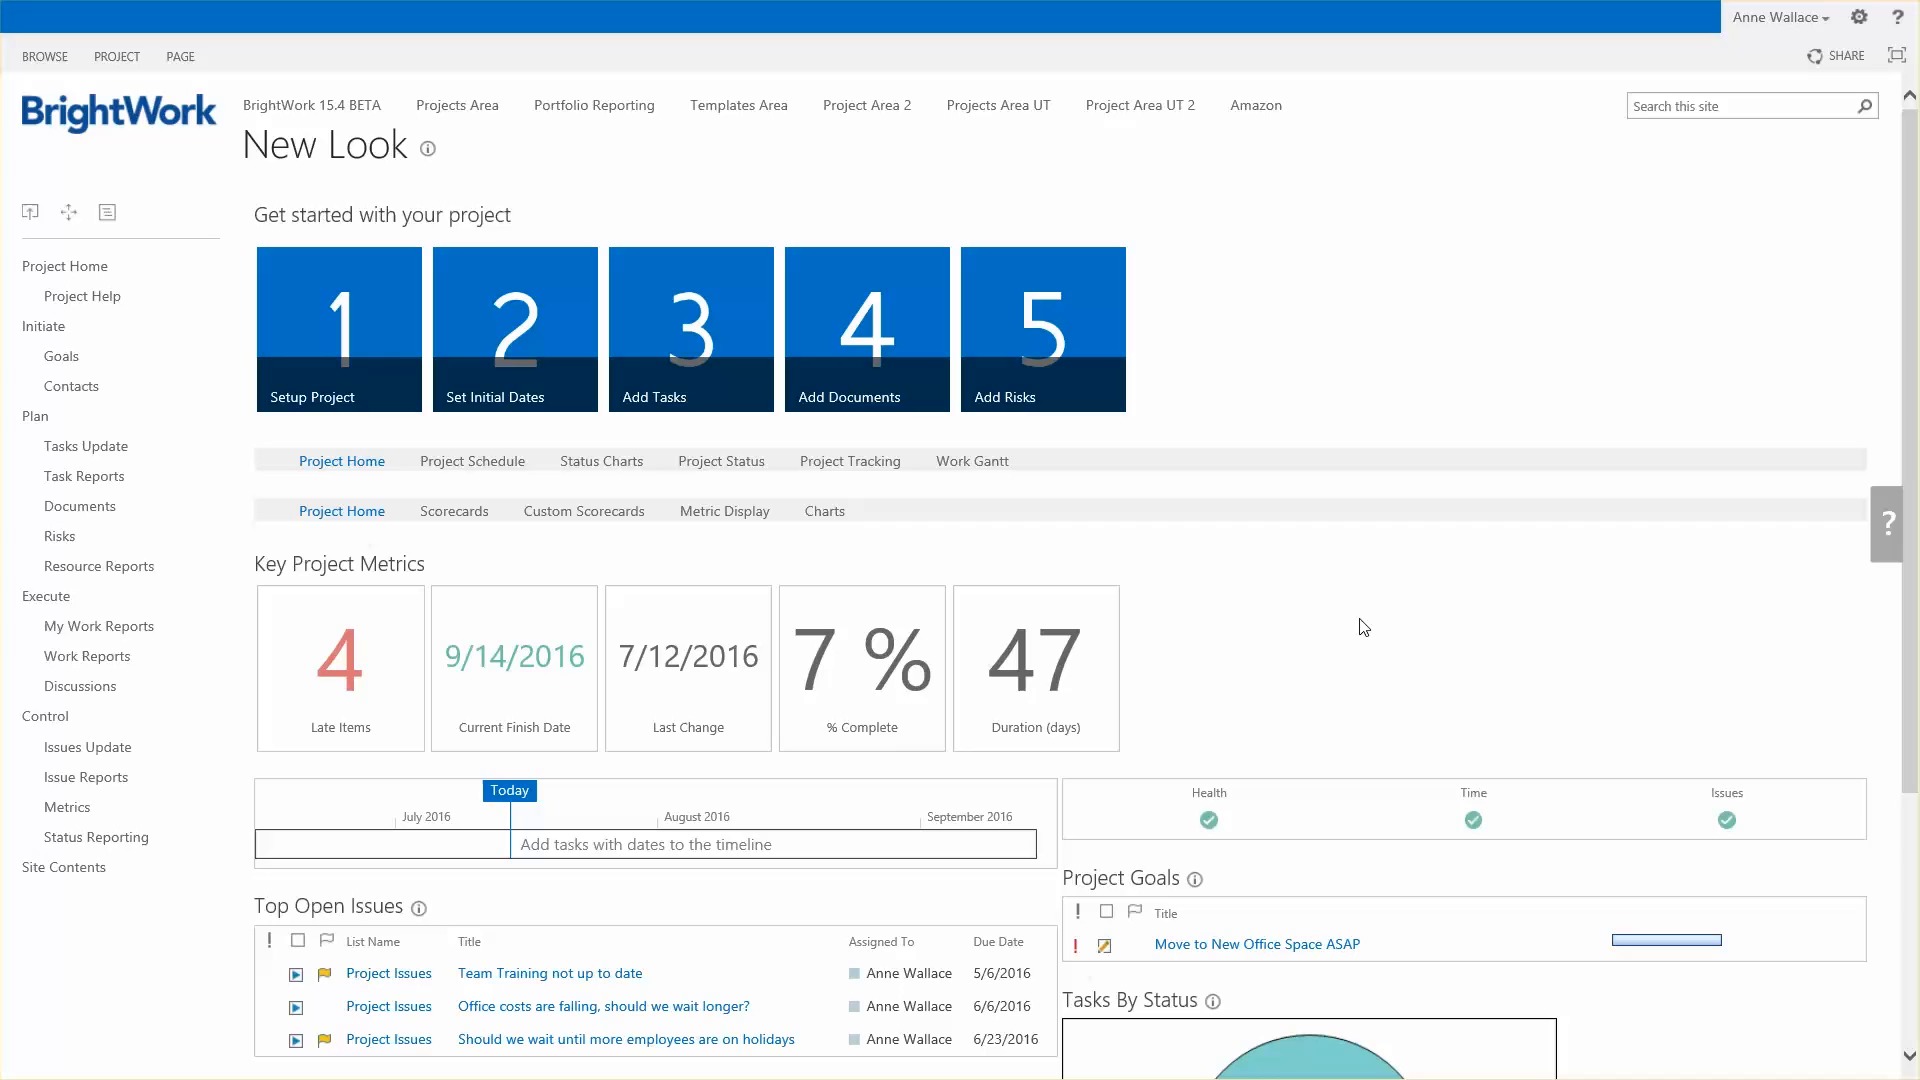Click the upload arrow icon in sidebar
Screen dimensions: 1920x1080
point(30,212)
